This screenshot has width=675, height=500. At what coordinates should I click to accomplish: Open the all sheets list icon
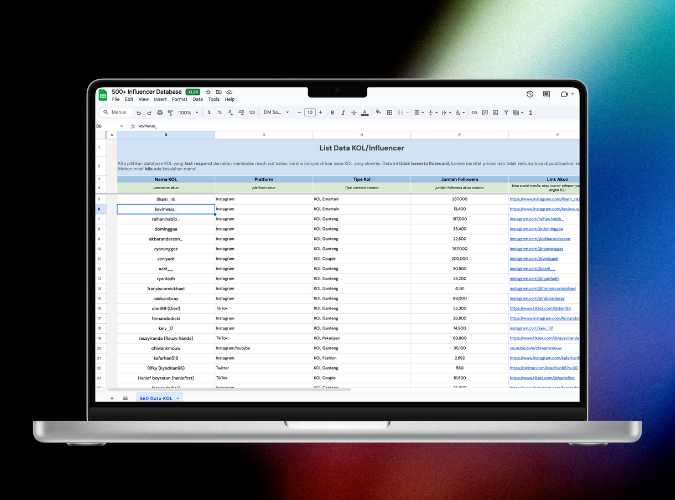click(x=125, y=397)
